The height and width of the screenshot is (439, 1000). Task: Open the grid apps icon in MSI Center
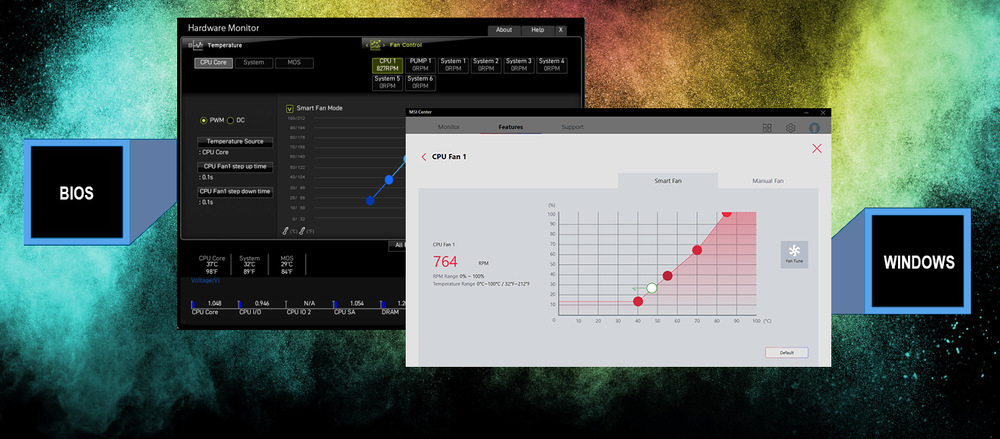(767, 128)
